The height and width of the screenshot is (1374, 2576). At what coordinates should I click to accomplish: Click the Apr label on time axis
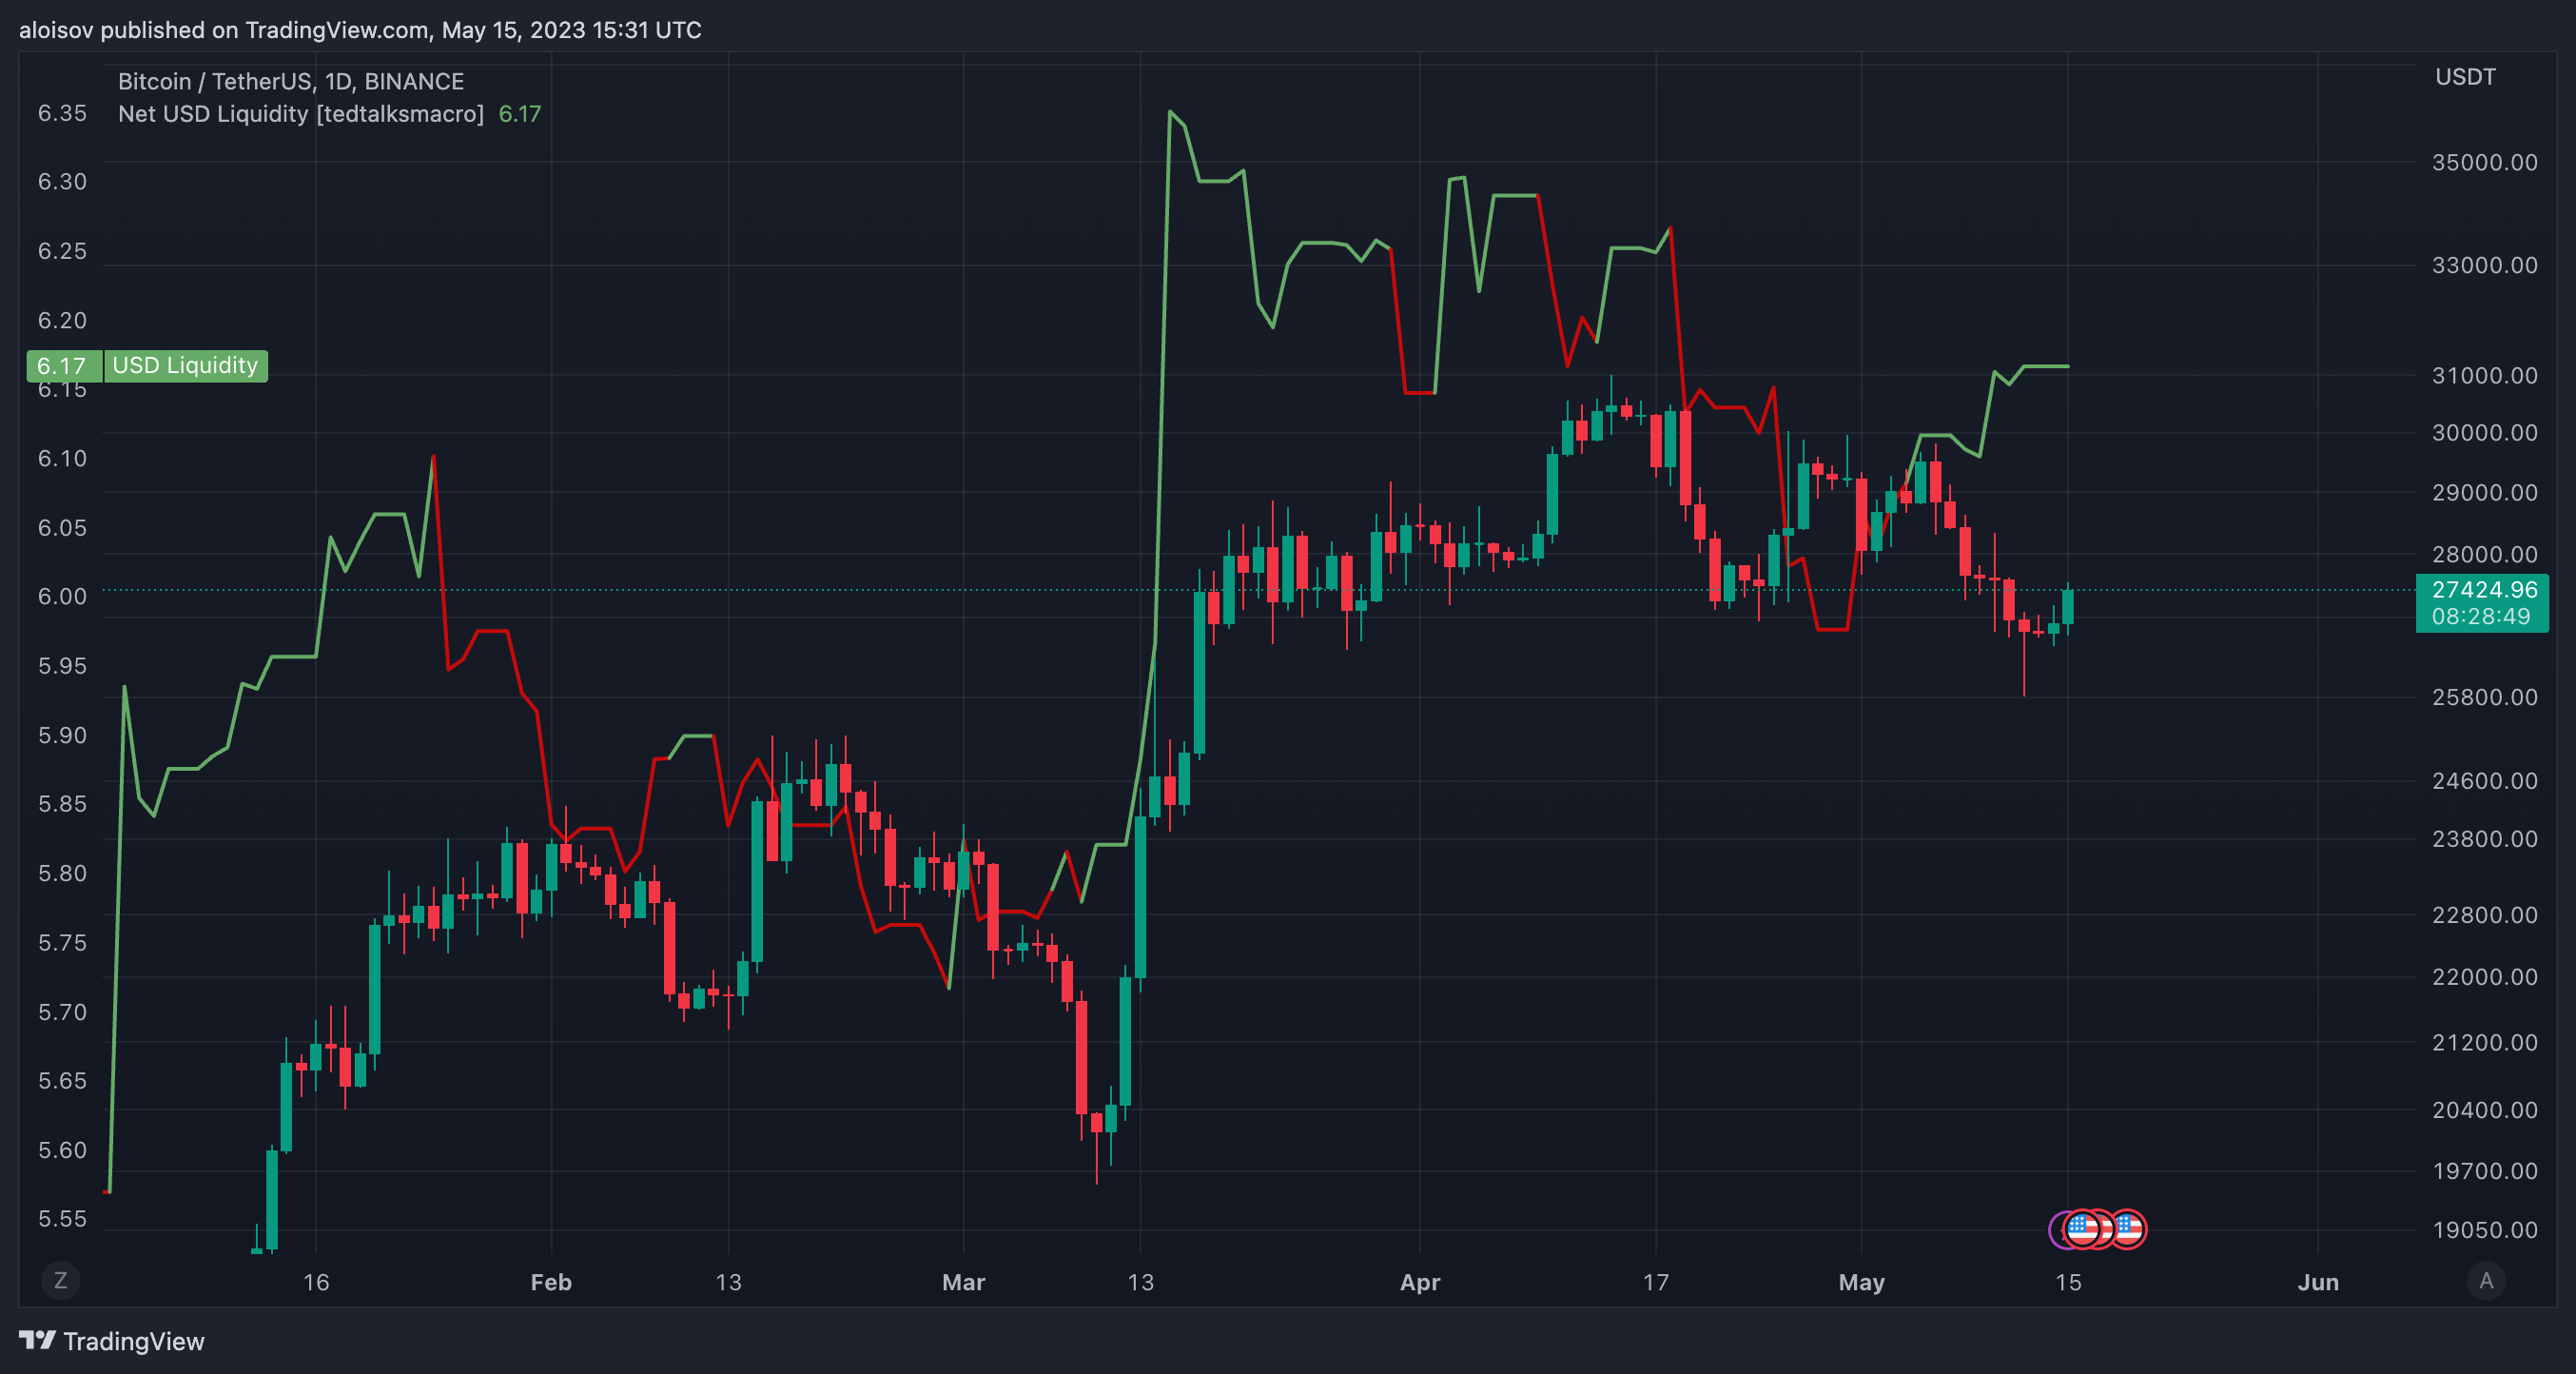coord(1420,1282)
